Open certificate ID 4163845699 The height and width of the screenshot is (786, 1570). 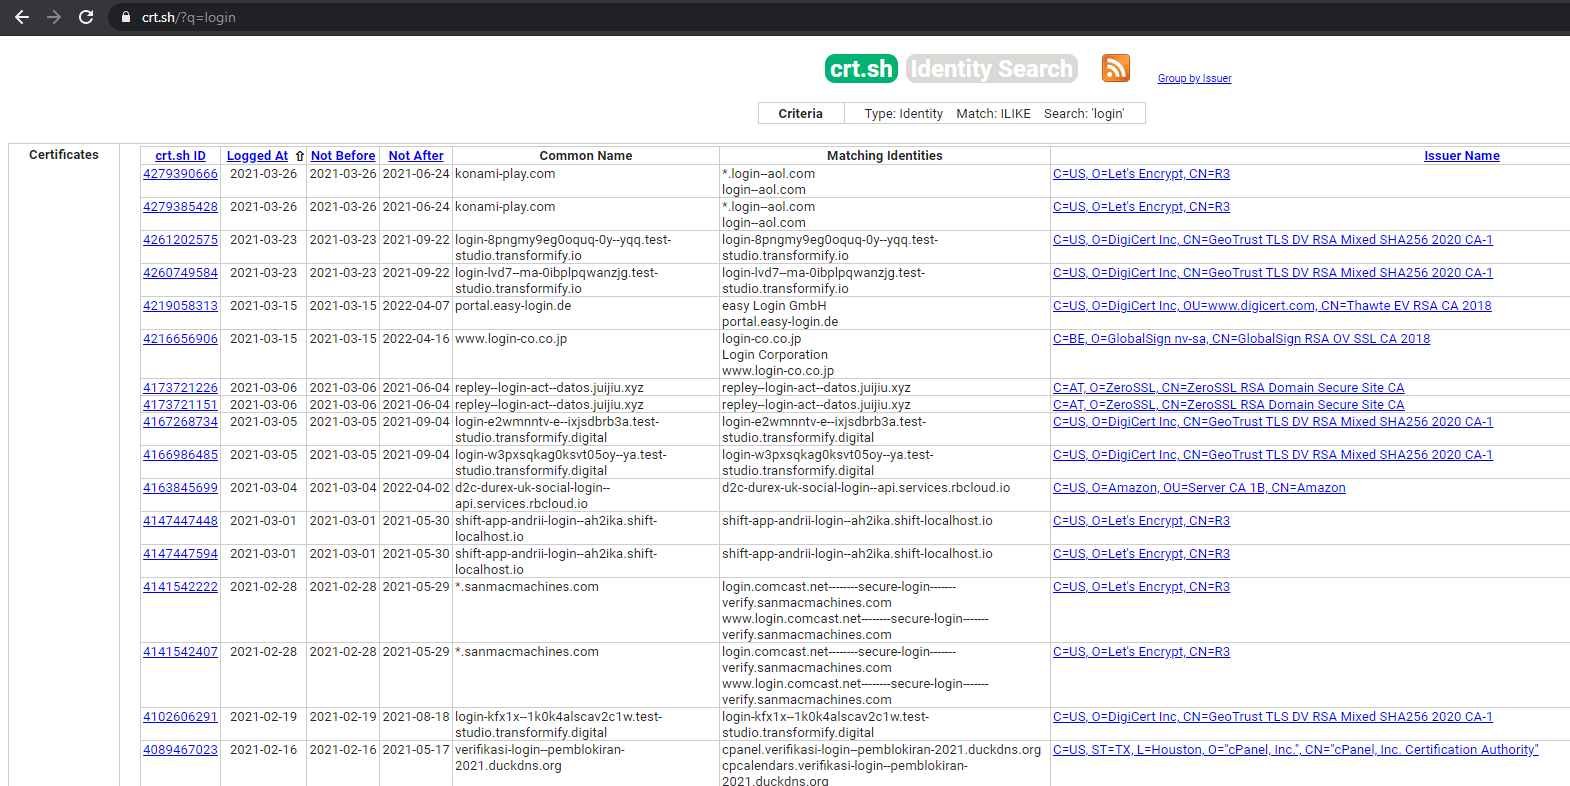point(180,488)
